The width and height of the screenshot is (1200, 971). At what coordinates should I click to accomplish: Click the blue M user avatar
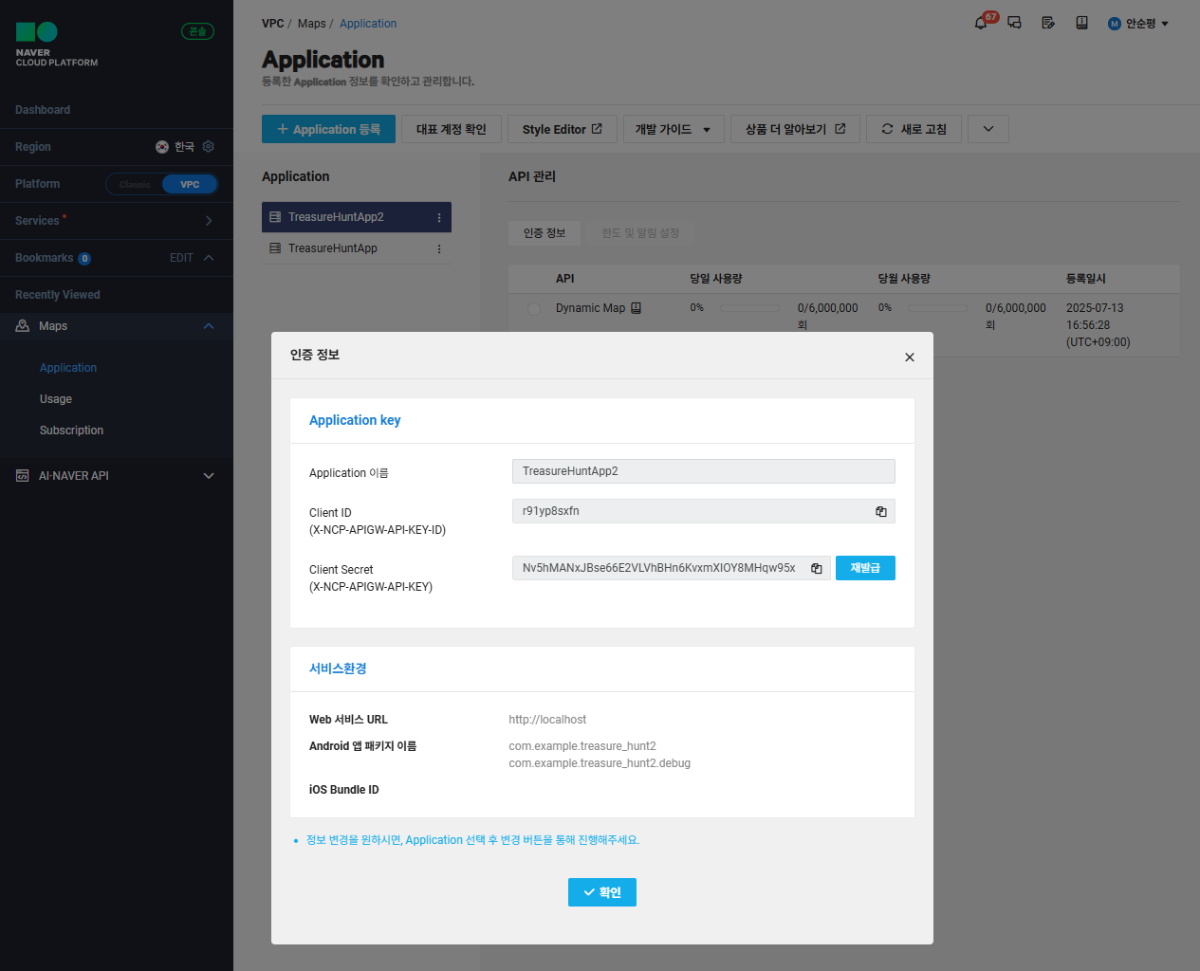pos(1114,23)
